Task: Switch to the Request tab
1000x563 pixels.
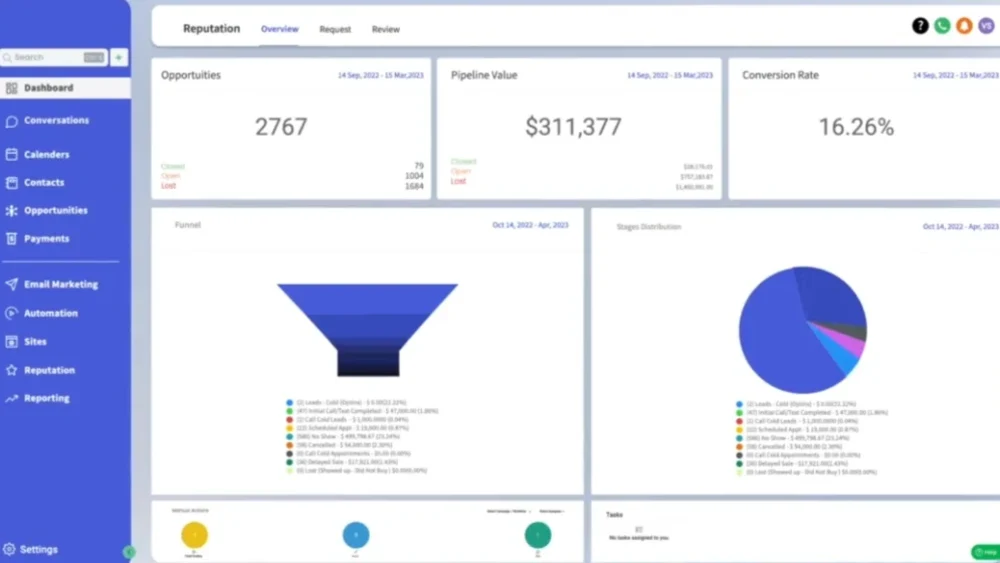Action: pos(335,29)
